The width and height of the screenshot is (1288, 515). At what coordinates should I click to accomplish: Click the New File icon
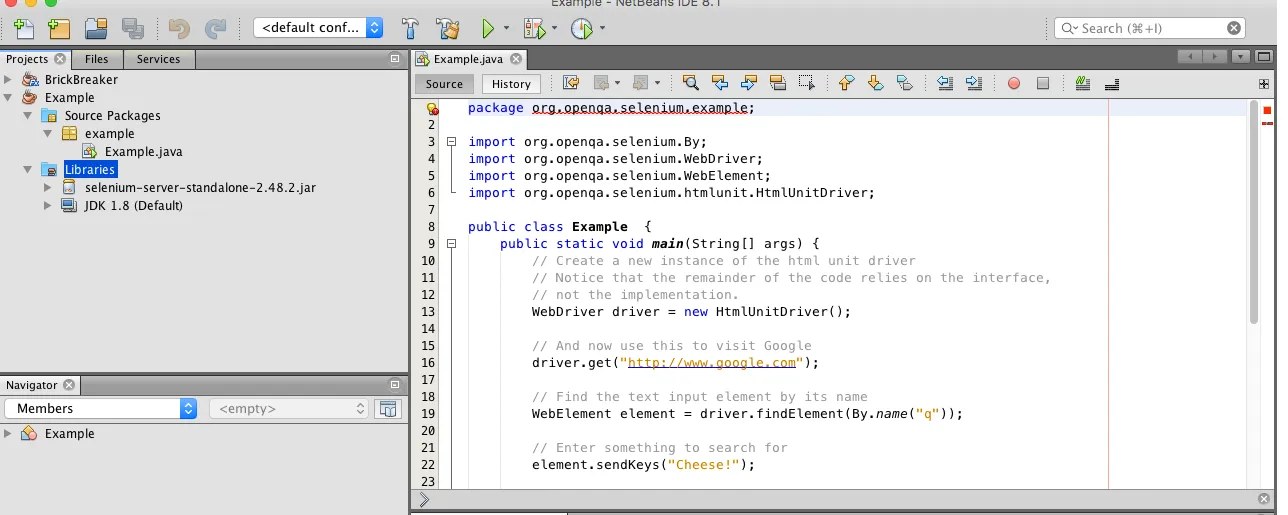click(24, 29)
